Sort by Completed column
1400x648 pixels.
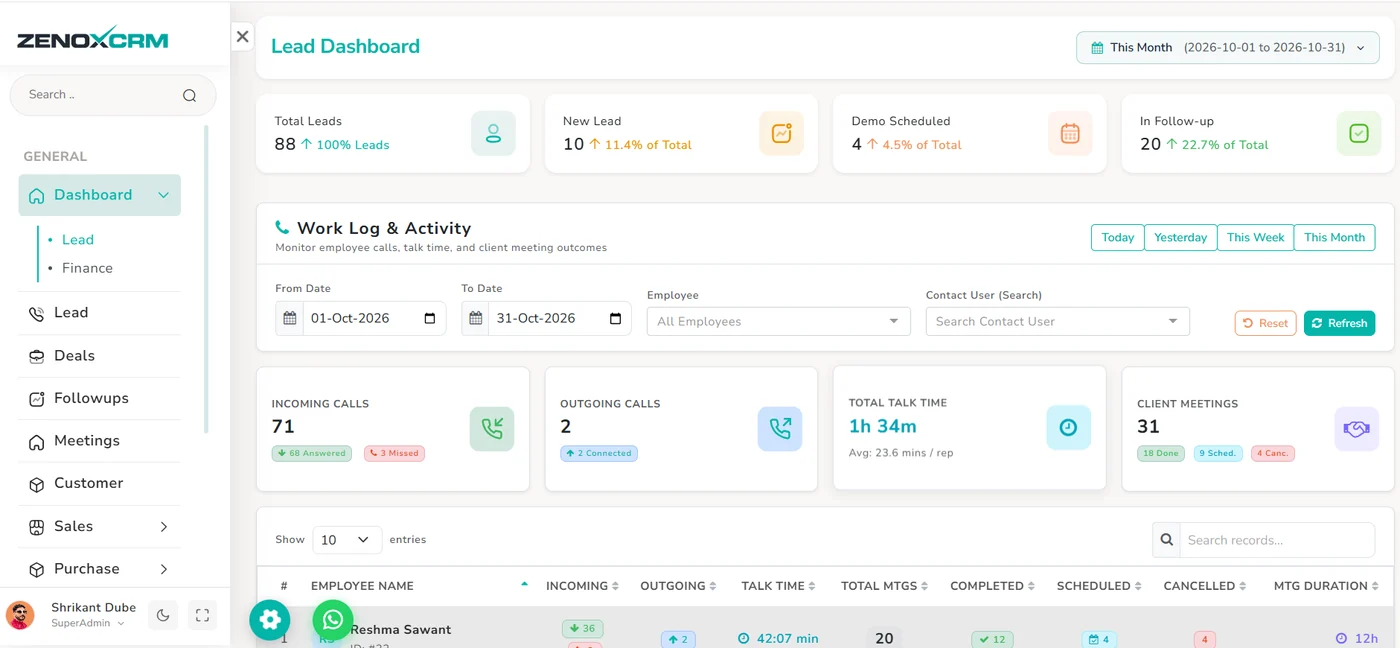click(x=992, y=586)
